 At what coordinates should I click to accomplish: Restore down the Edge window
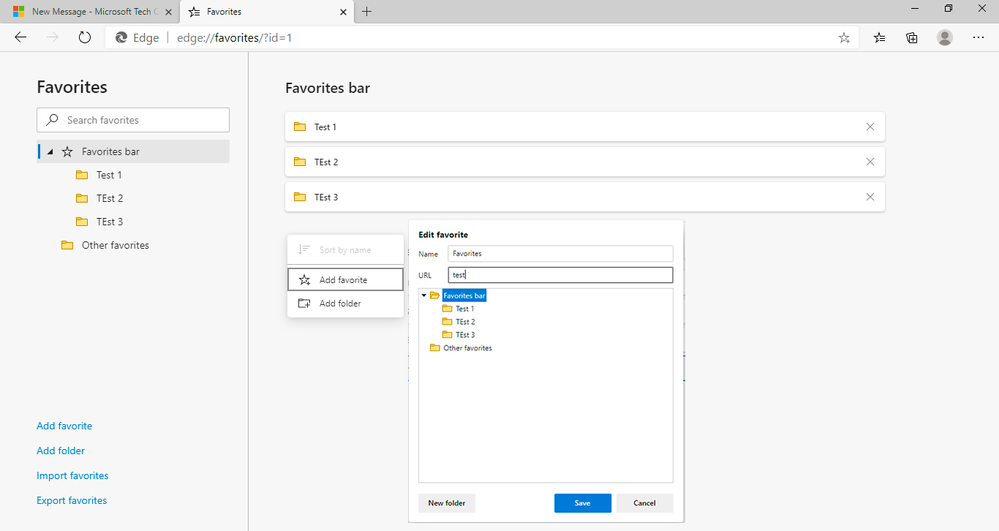948,9
